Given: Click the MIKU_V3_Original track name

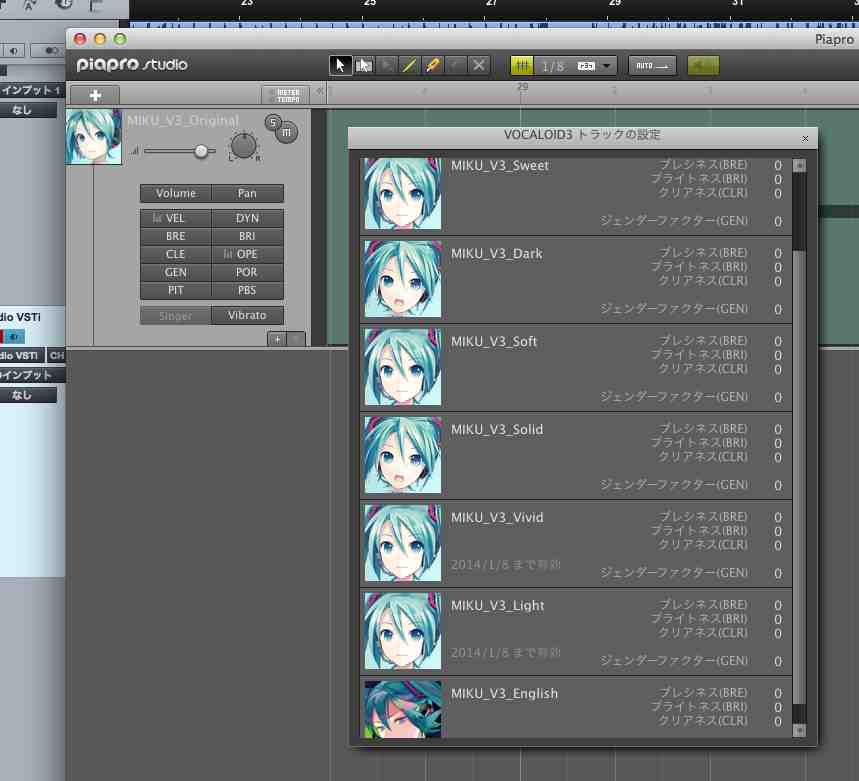Looking at the screenshot, I should [x=183, y=120].
